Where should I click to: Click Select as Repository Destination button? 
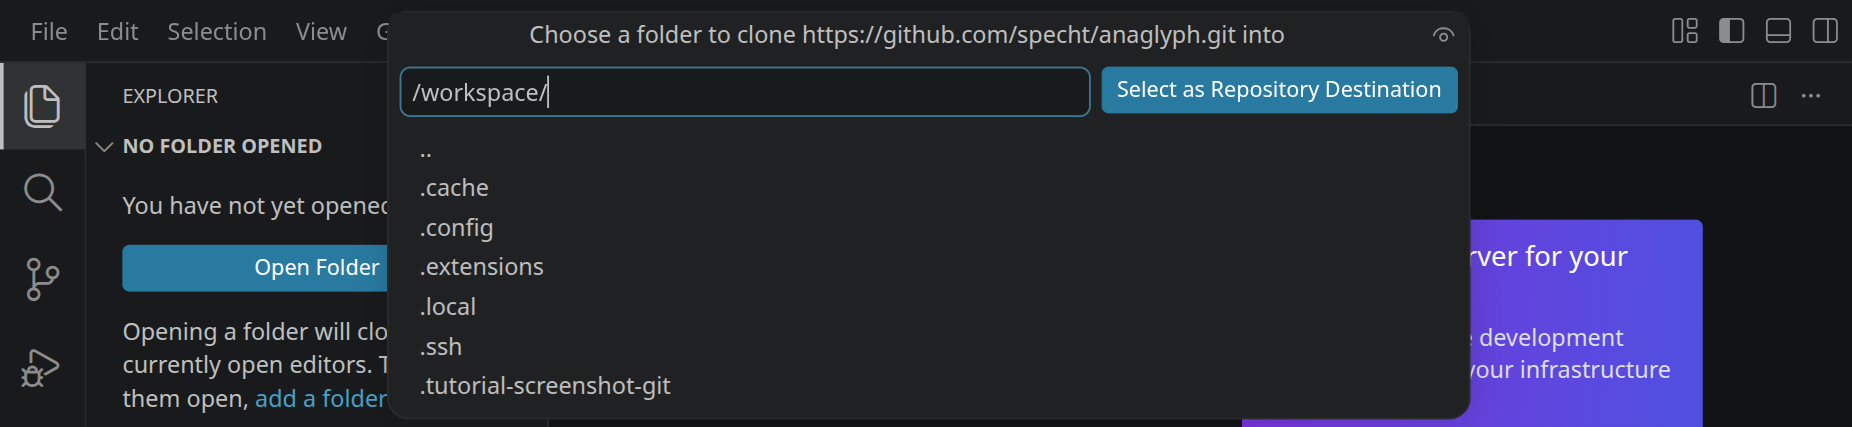[x=1279, y=90]
